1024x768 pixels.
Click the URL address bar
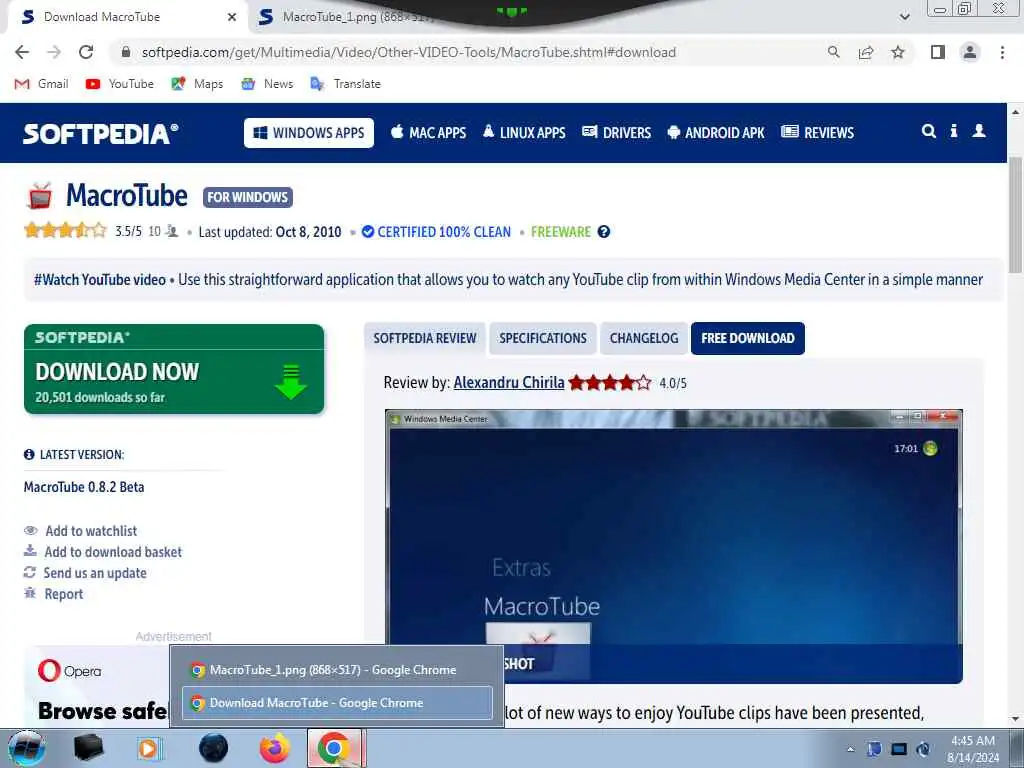[x=409, y=52]
